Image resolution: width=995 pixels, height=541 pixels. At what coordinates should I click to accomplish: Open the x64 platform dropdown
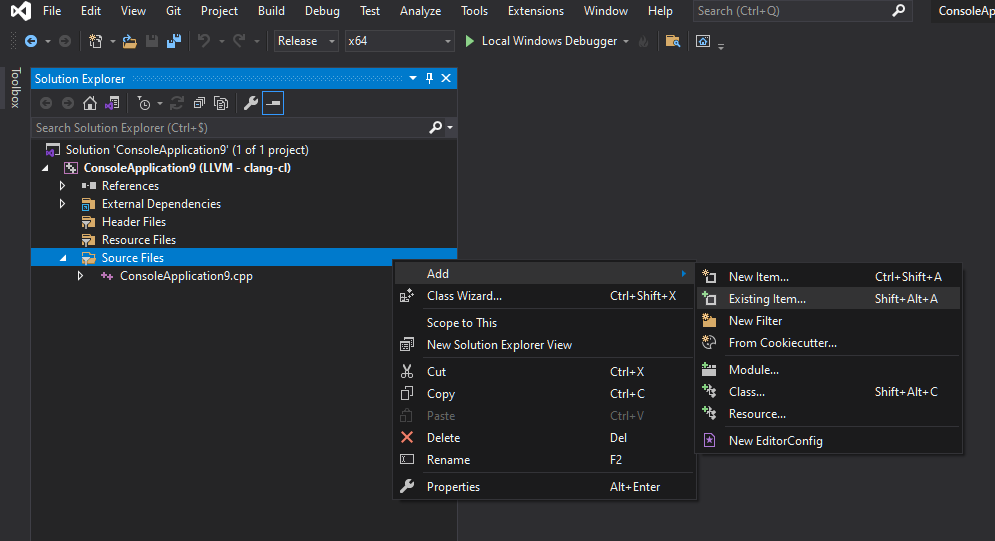pyautogui.click(x=400, y=41)
